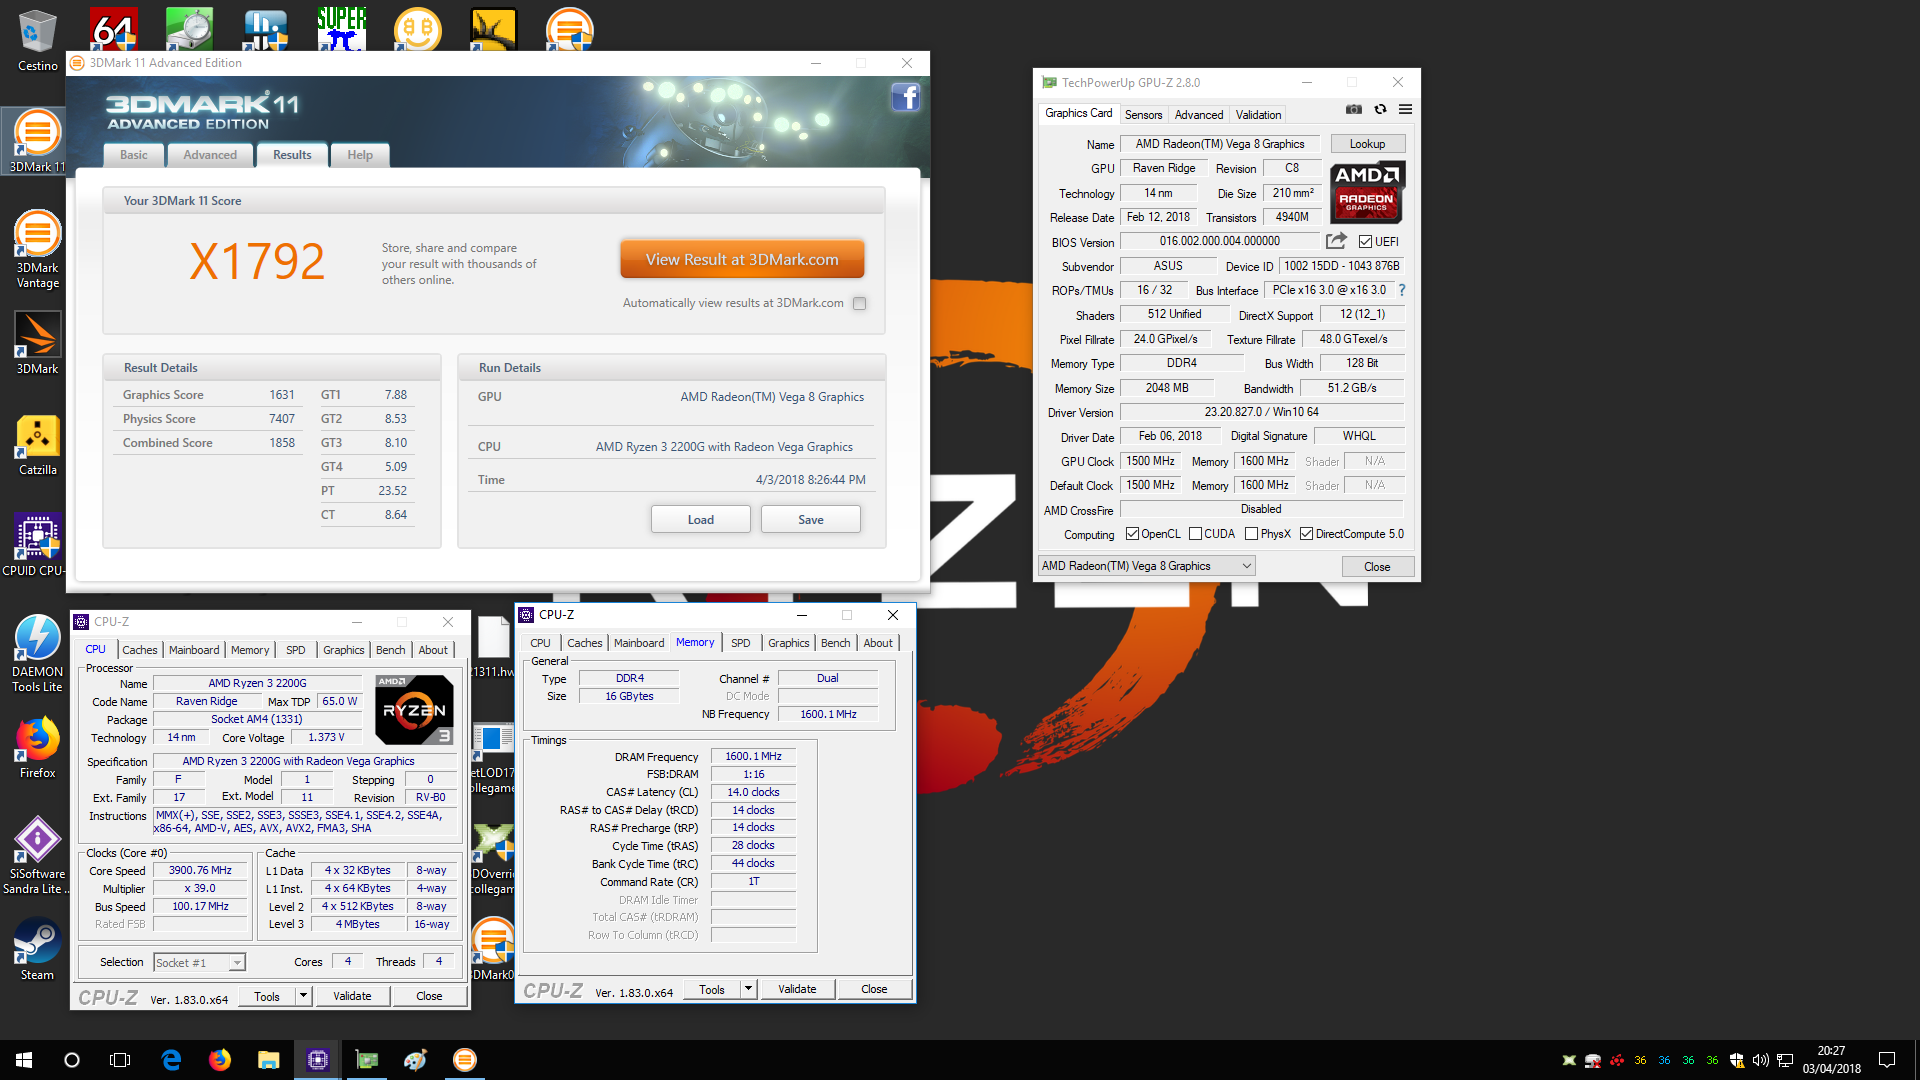Open File Explorer from the taskbar

coord(268,1060)
